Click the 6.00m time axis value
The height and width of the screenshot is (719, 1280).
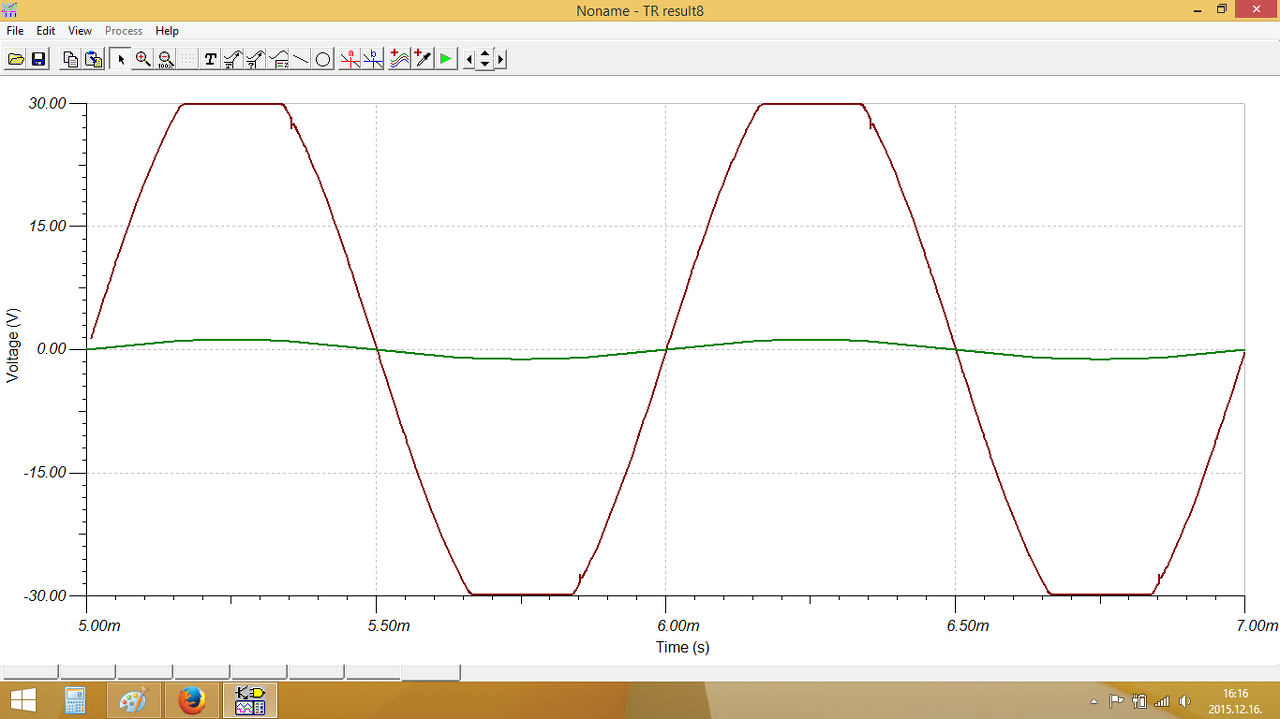tap(678, 626)
